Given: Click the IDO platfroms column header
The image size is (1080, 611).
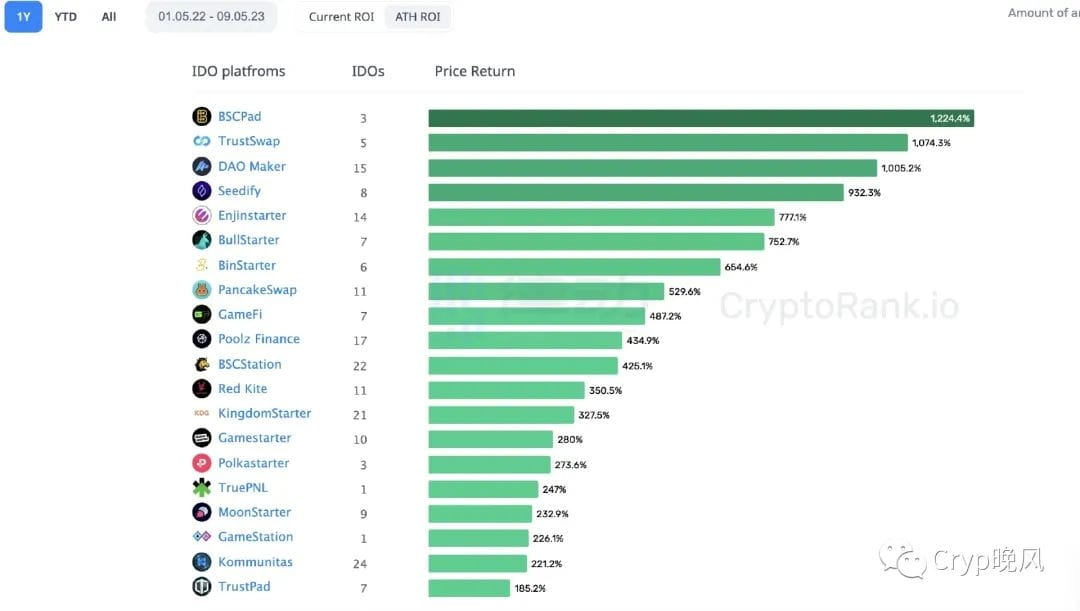Looking at the screenshot, I should [x=238, y=71].
